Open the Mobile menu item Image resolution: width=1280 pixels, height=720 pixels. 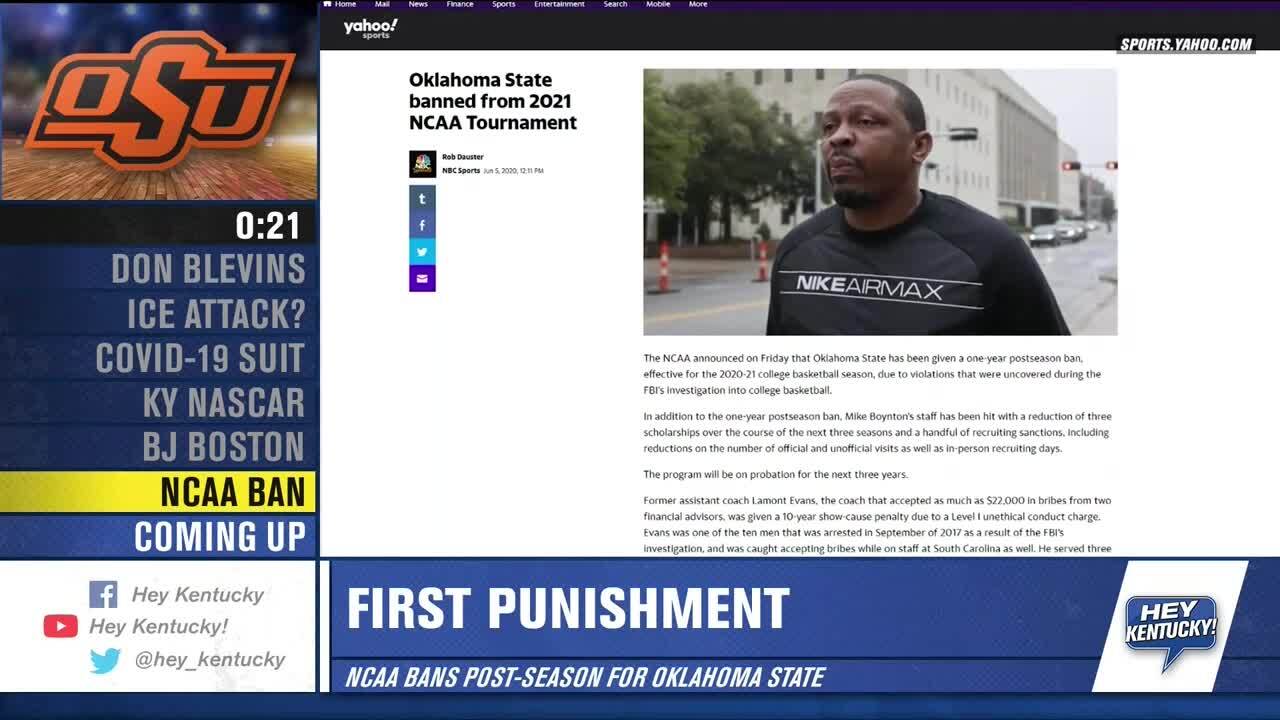pyautogui.click(x=658, y=4)
